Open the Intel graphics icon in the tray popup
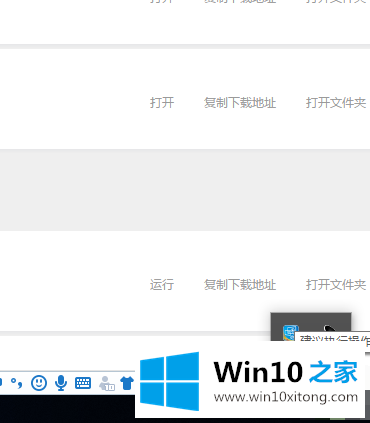370x423 pixels. click(x=289, y=332)
